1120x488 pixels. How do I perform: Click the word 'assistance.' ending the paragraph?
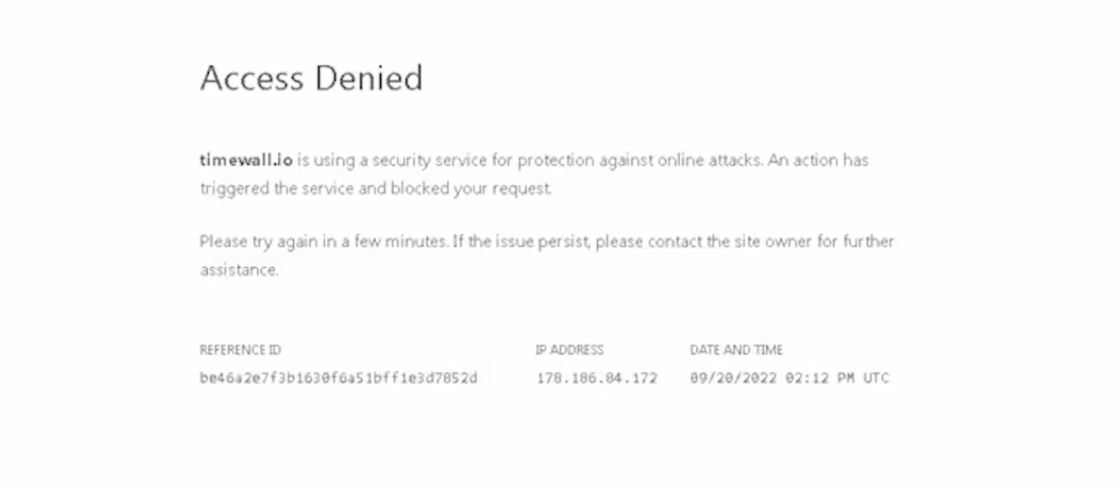pyautogui.click(x=238, y=270)
